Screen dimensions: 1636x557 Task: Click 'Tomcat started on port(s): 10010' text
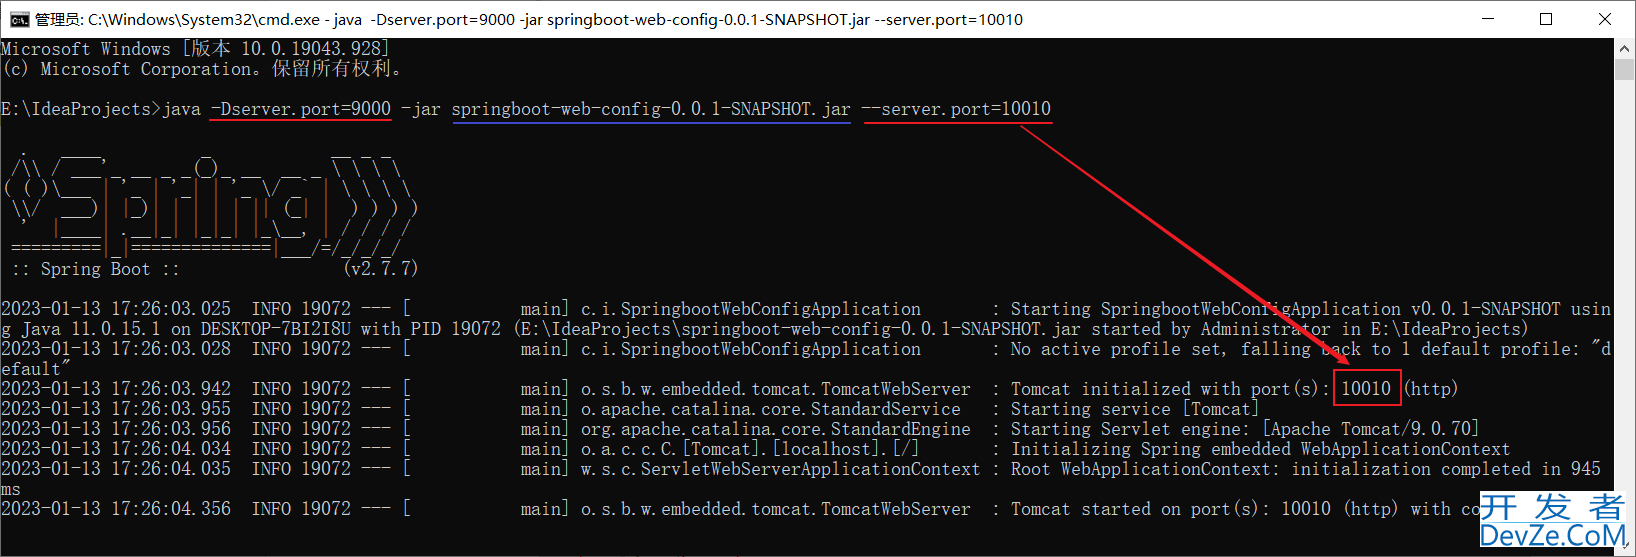(x=1171, y=509)
